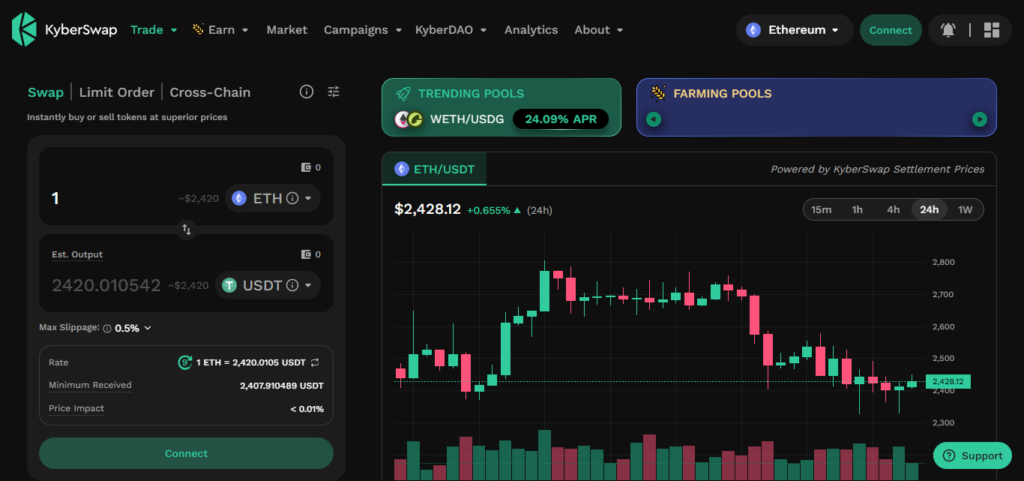Click the ETH logo in ETH/USDT tab
This screenshot has height=481, width=1024.
402,170
